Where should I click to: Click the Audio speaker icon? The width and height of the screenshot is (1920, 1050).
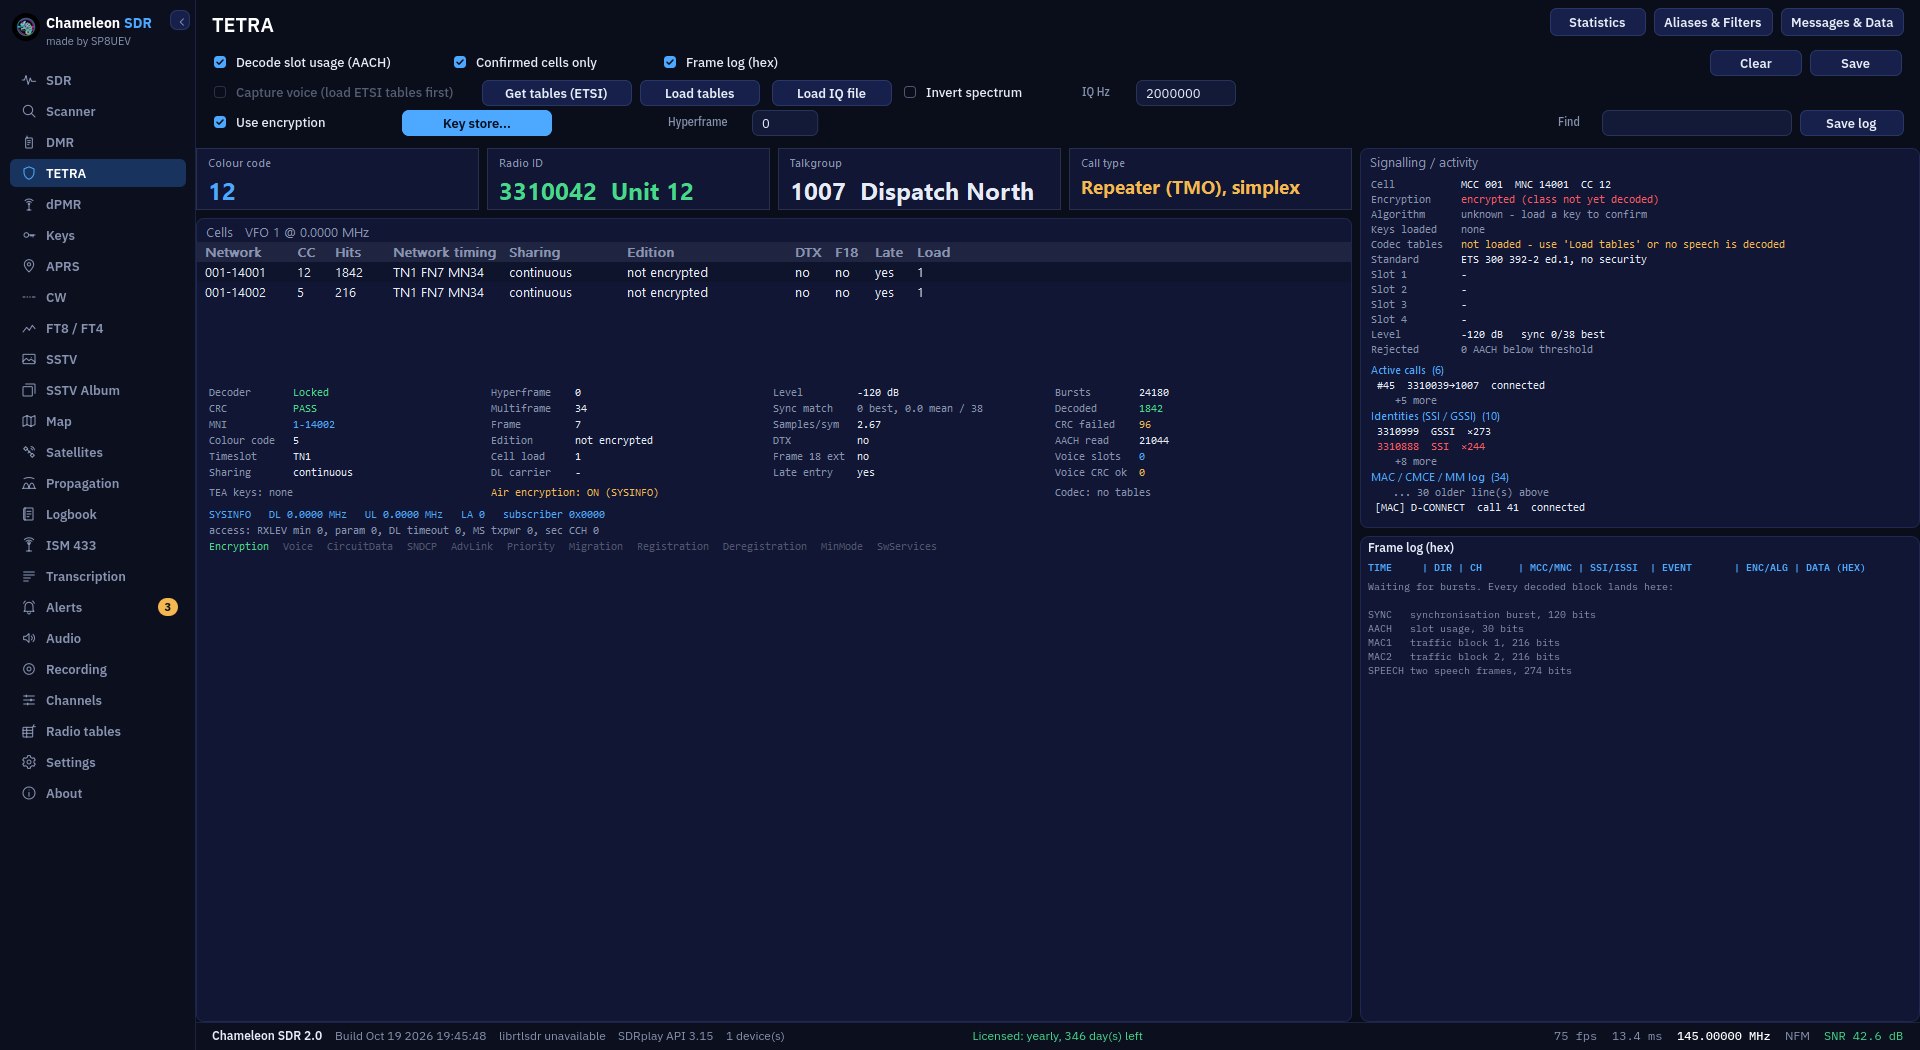pos(29,638)
